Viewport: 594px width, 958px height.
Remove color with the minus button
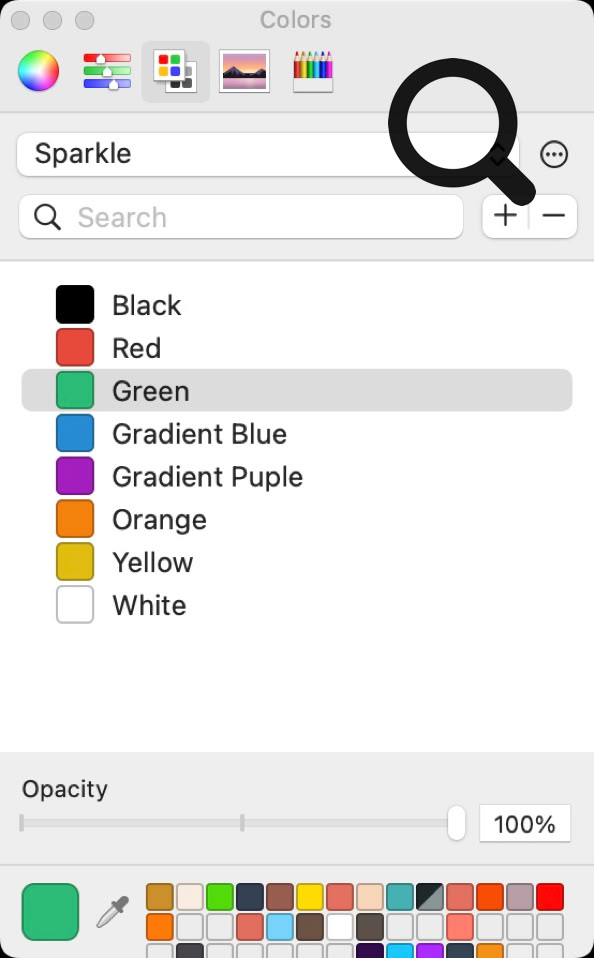(x=553, y=216)
